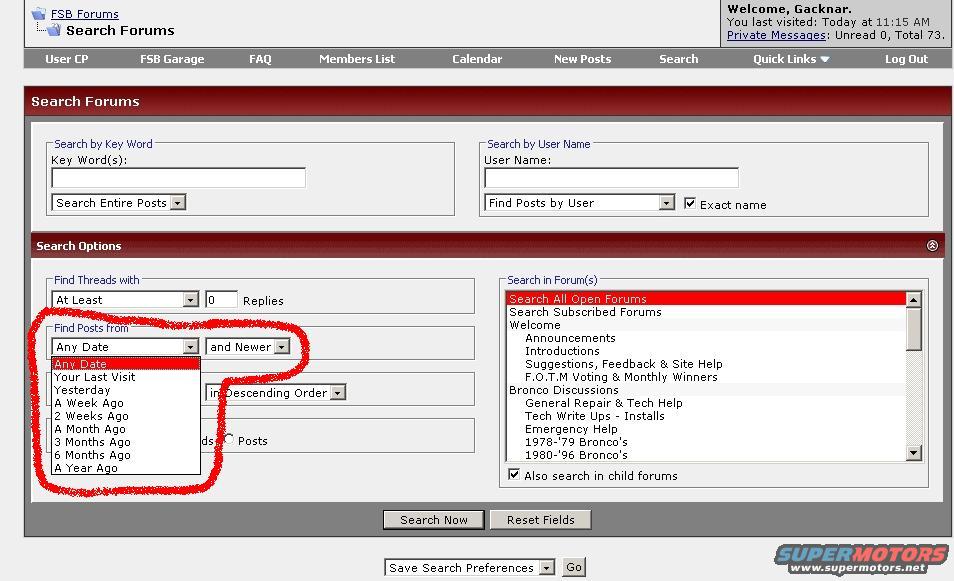Open the Private Messages link
Screen dimensions: 954x581
(x=776, y=35)
